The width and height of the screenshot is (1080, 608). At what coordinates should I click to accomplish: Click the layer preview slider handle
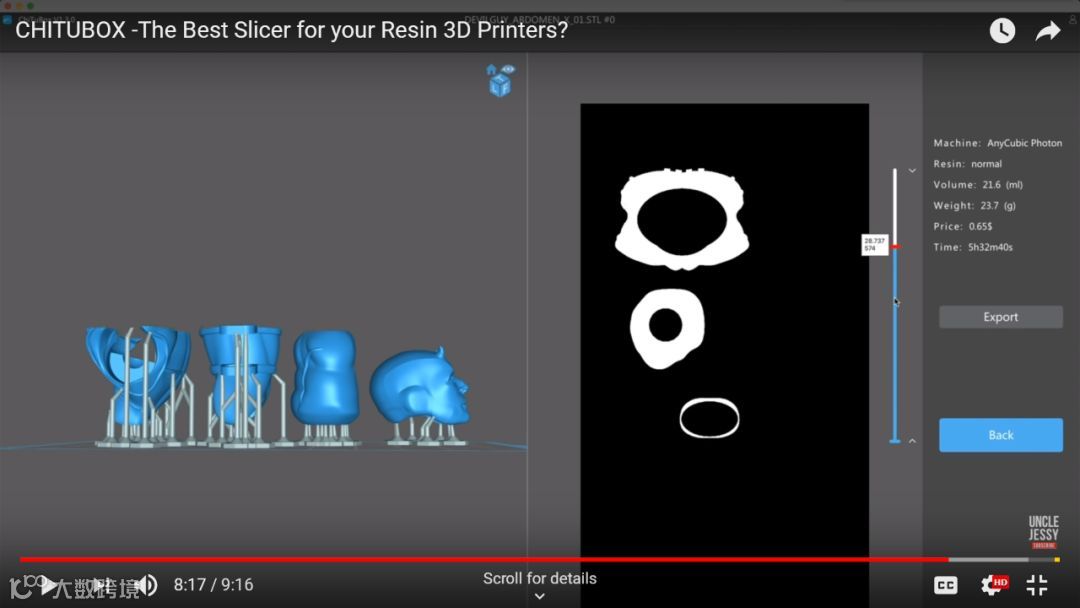point(895,247)
